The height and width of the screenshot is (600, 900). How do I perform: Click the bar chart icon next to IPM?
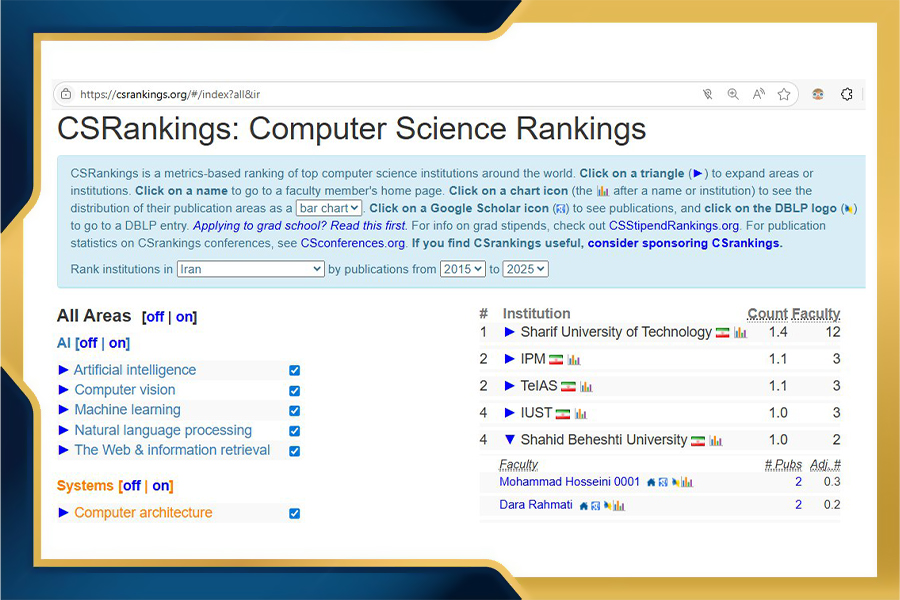(574, 359)
